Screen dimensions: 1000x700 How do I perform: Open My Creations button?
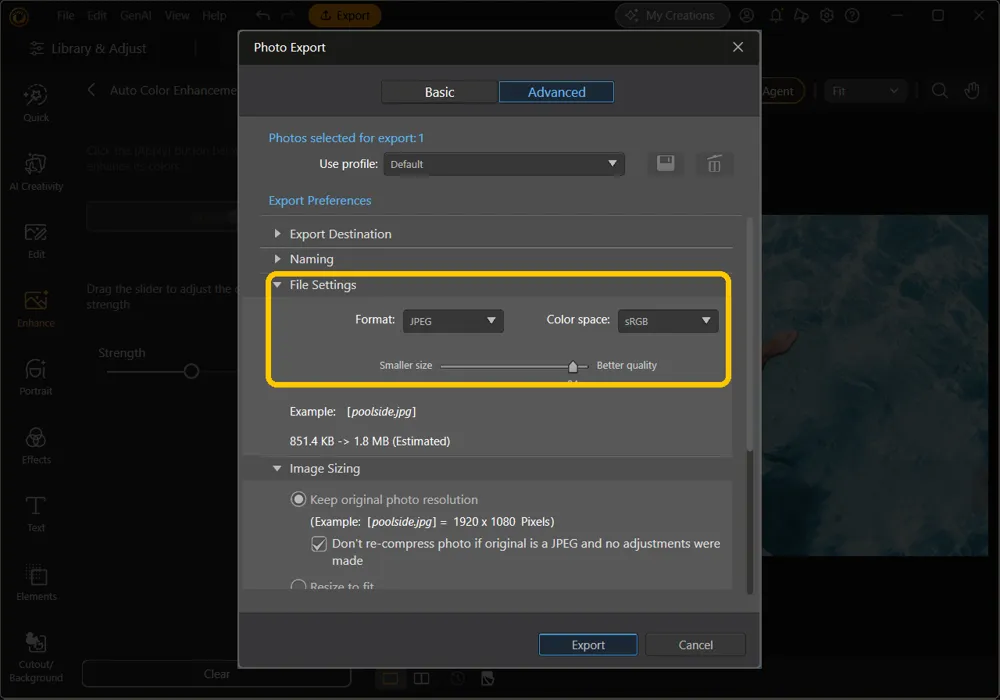(672, 15)
